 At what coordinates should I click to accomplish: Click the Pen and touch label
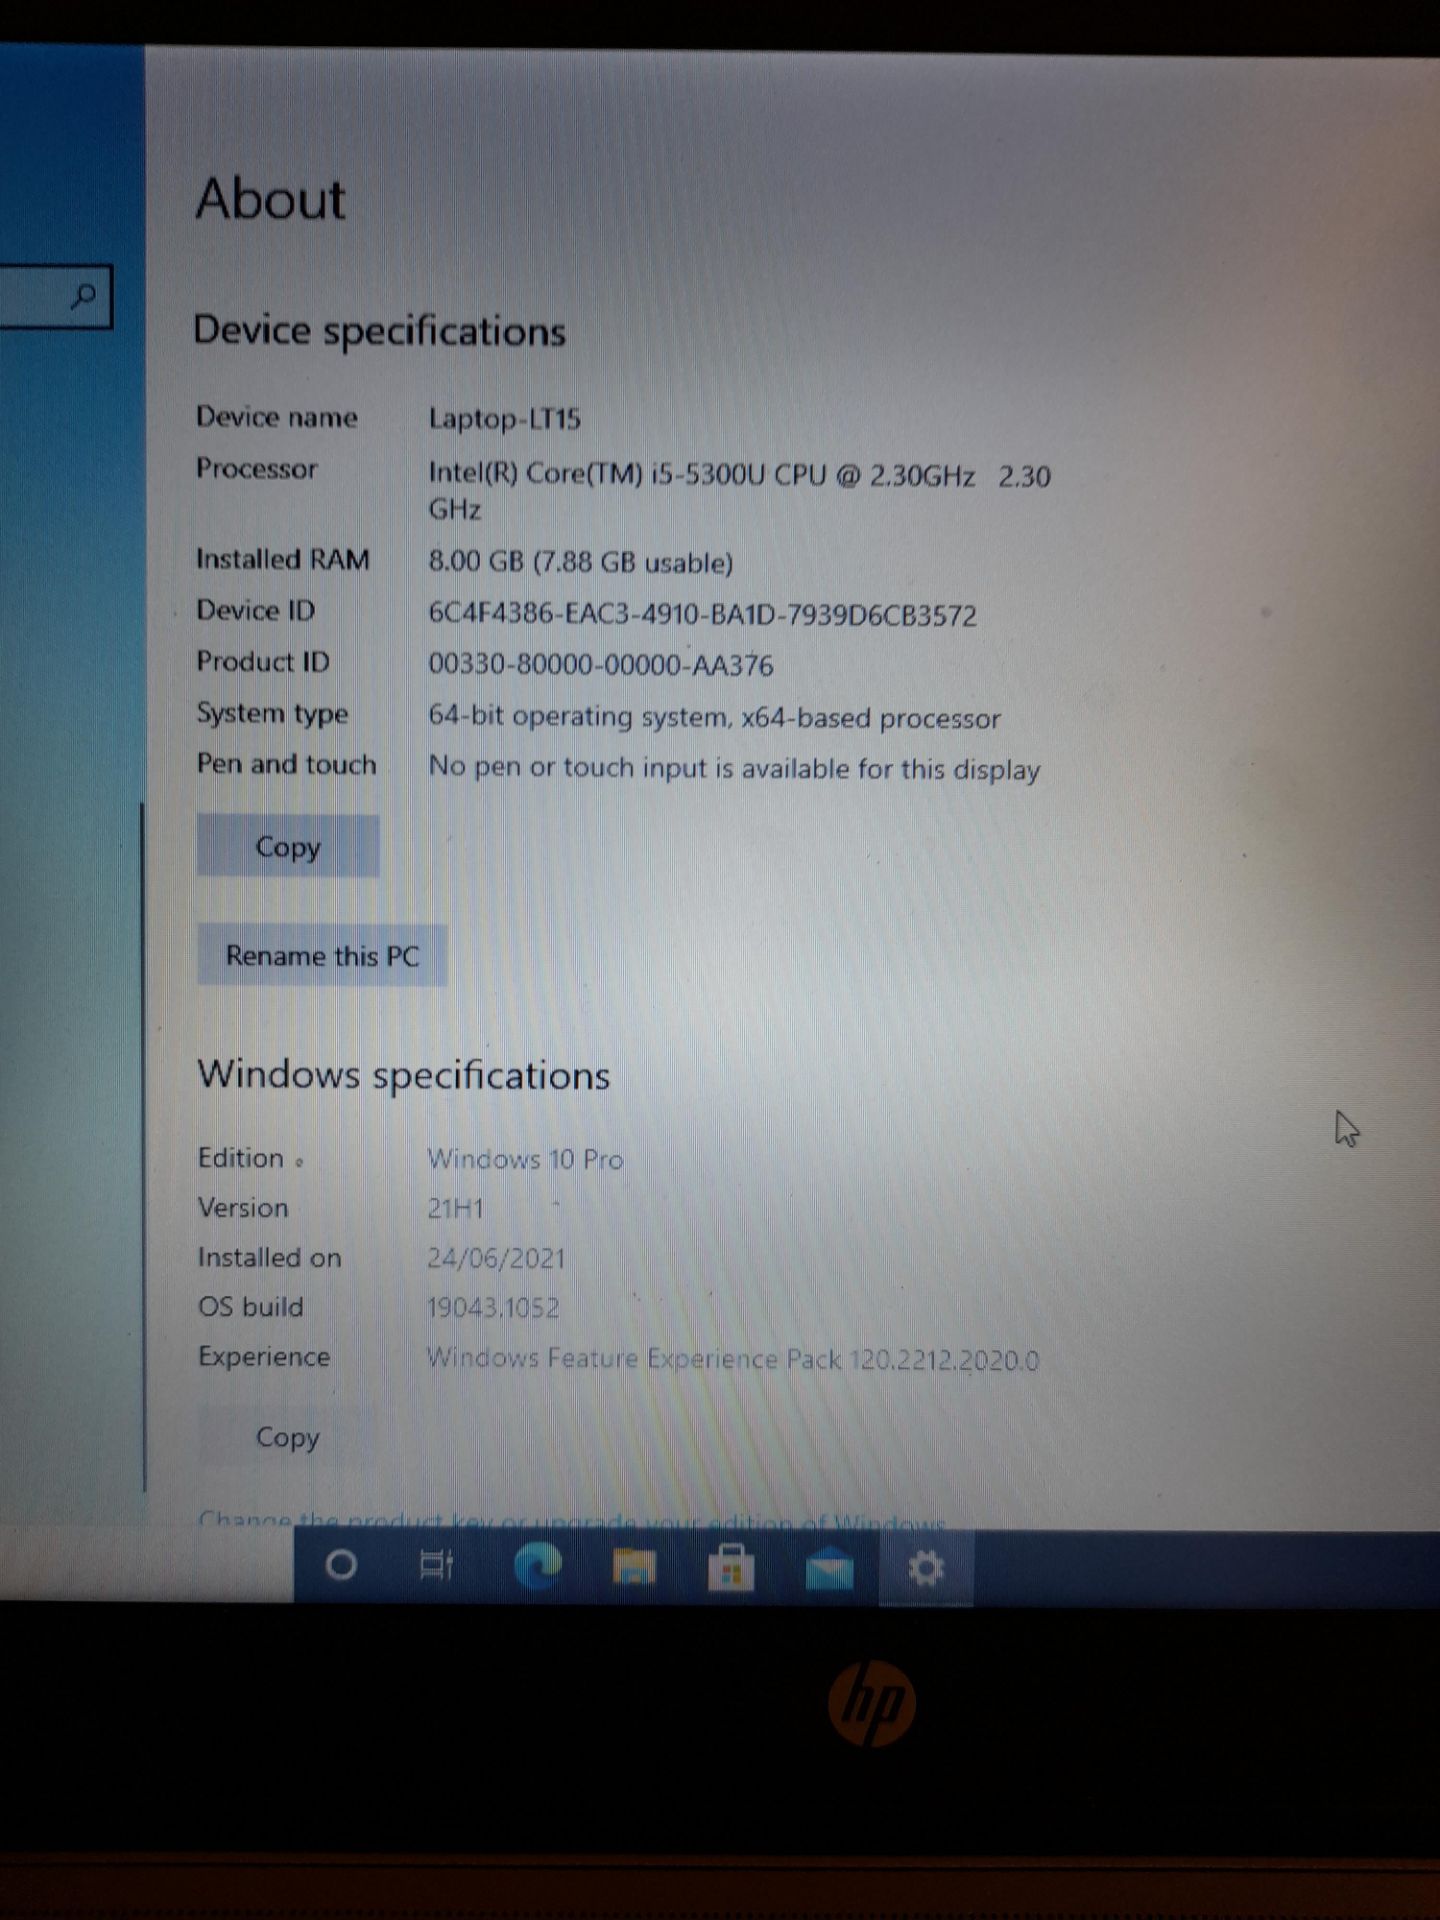click(x=286, y=764)
